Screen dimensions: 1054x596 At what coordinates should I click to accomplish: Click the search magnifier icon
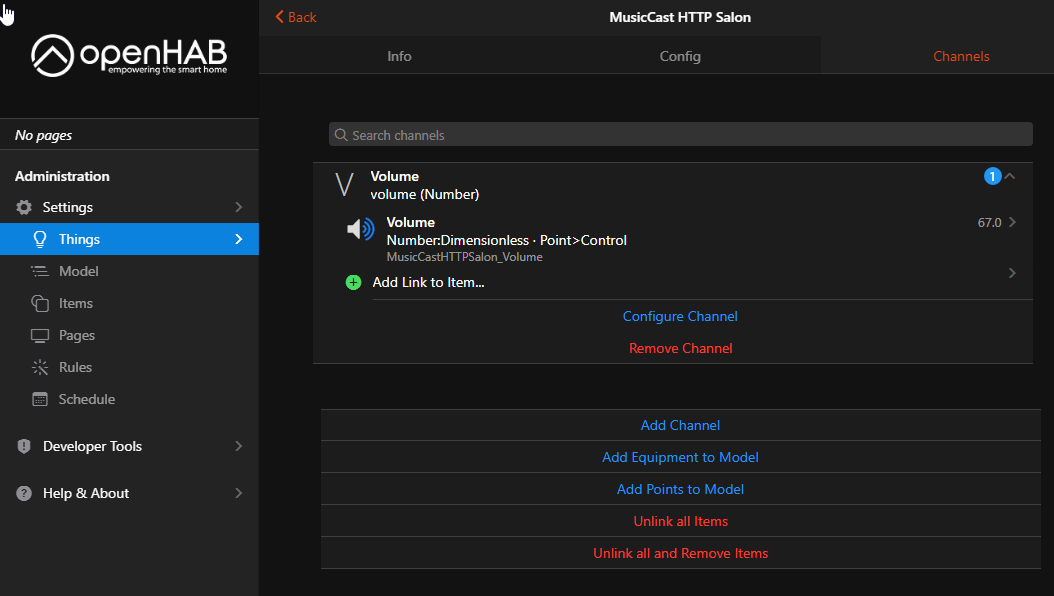[341, 135]
